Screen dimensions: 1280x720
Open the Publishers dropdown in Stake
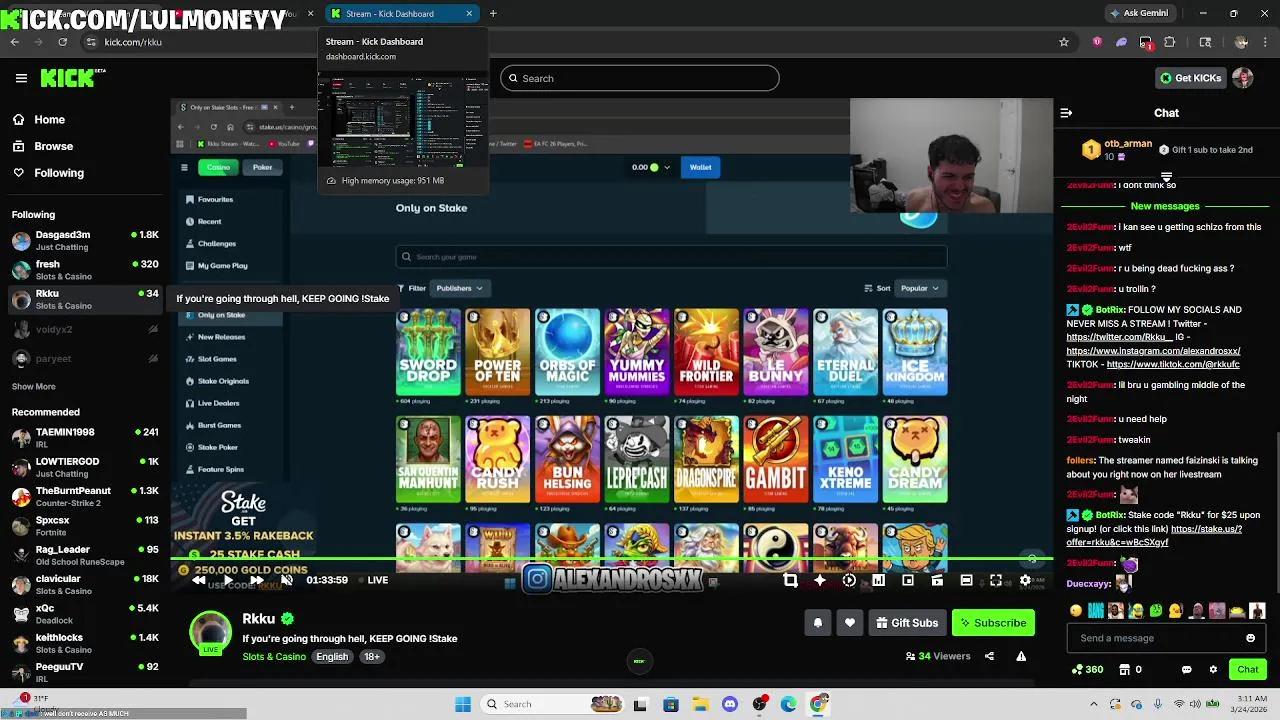tap(459, 288)
